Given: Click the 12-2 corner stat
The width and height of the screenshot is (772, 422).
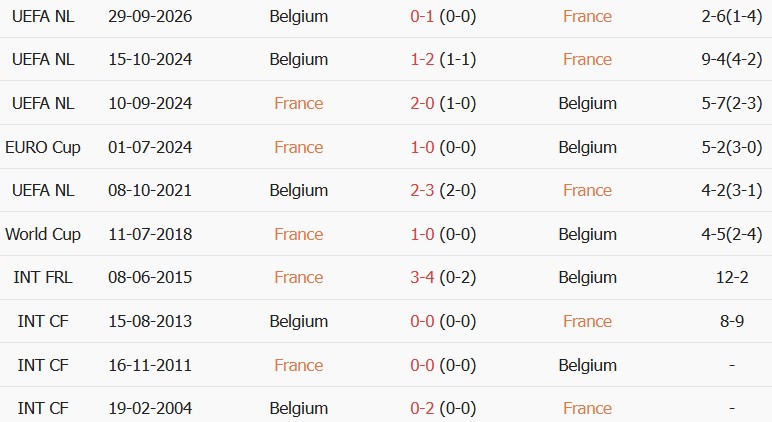Looking at the screenshot, I should 732,277.
